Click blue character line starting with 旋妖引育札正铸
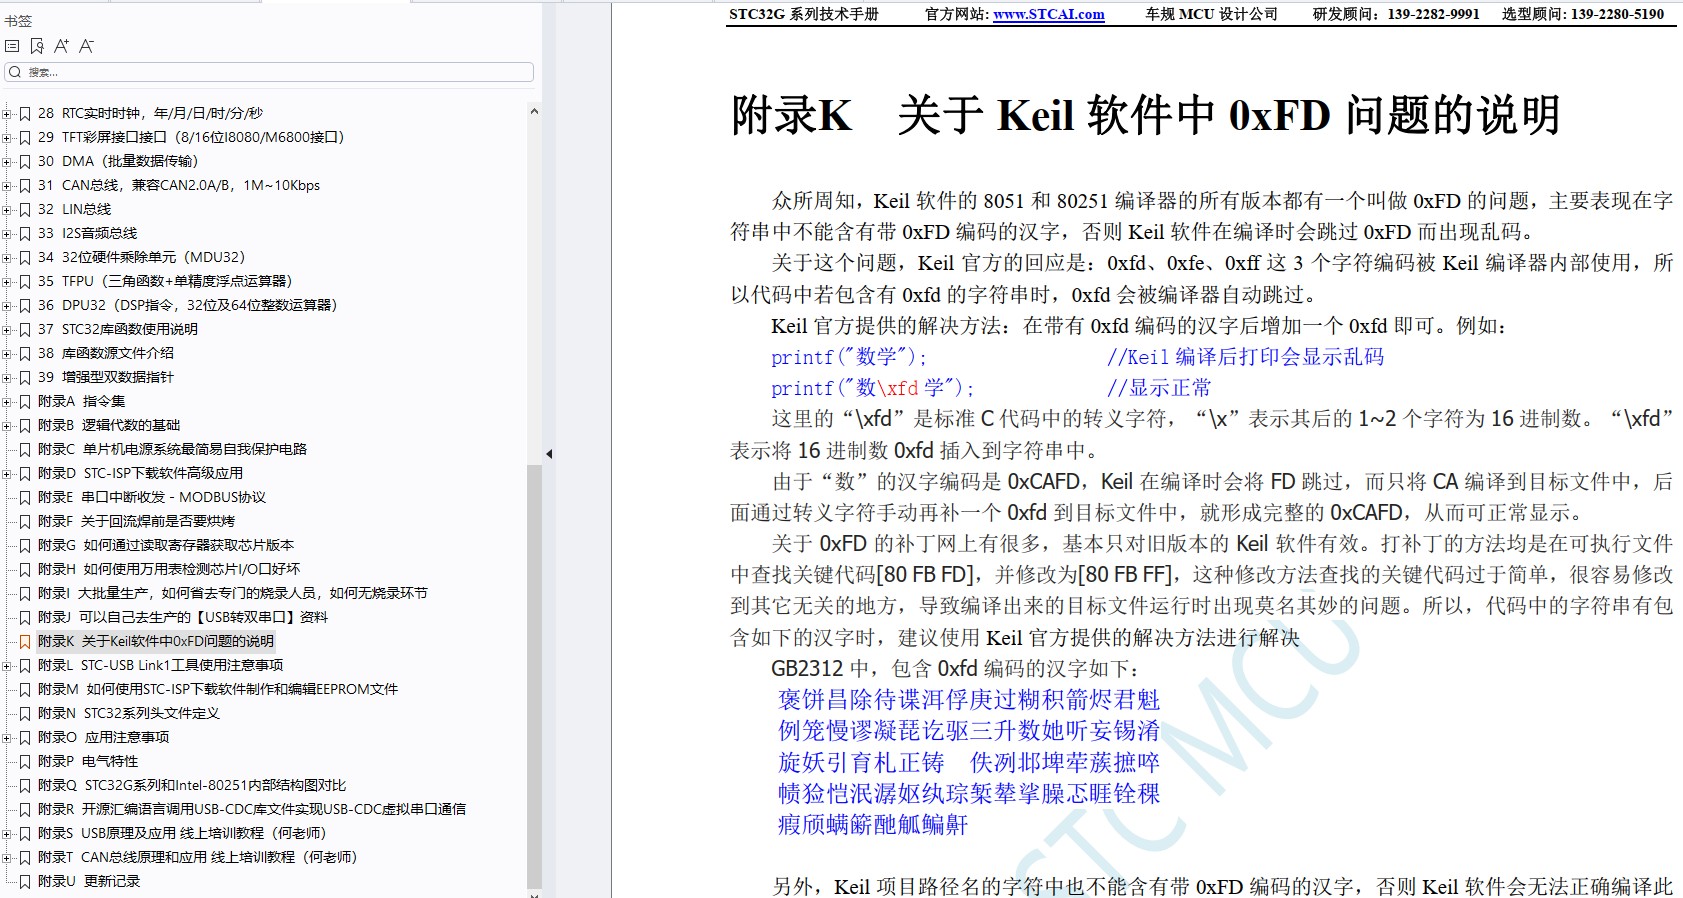The height and width of the screenshot is (898, 1683). [x=969, y=763]
